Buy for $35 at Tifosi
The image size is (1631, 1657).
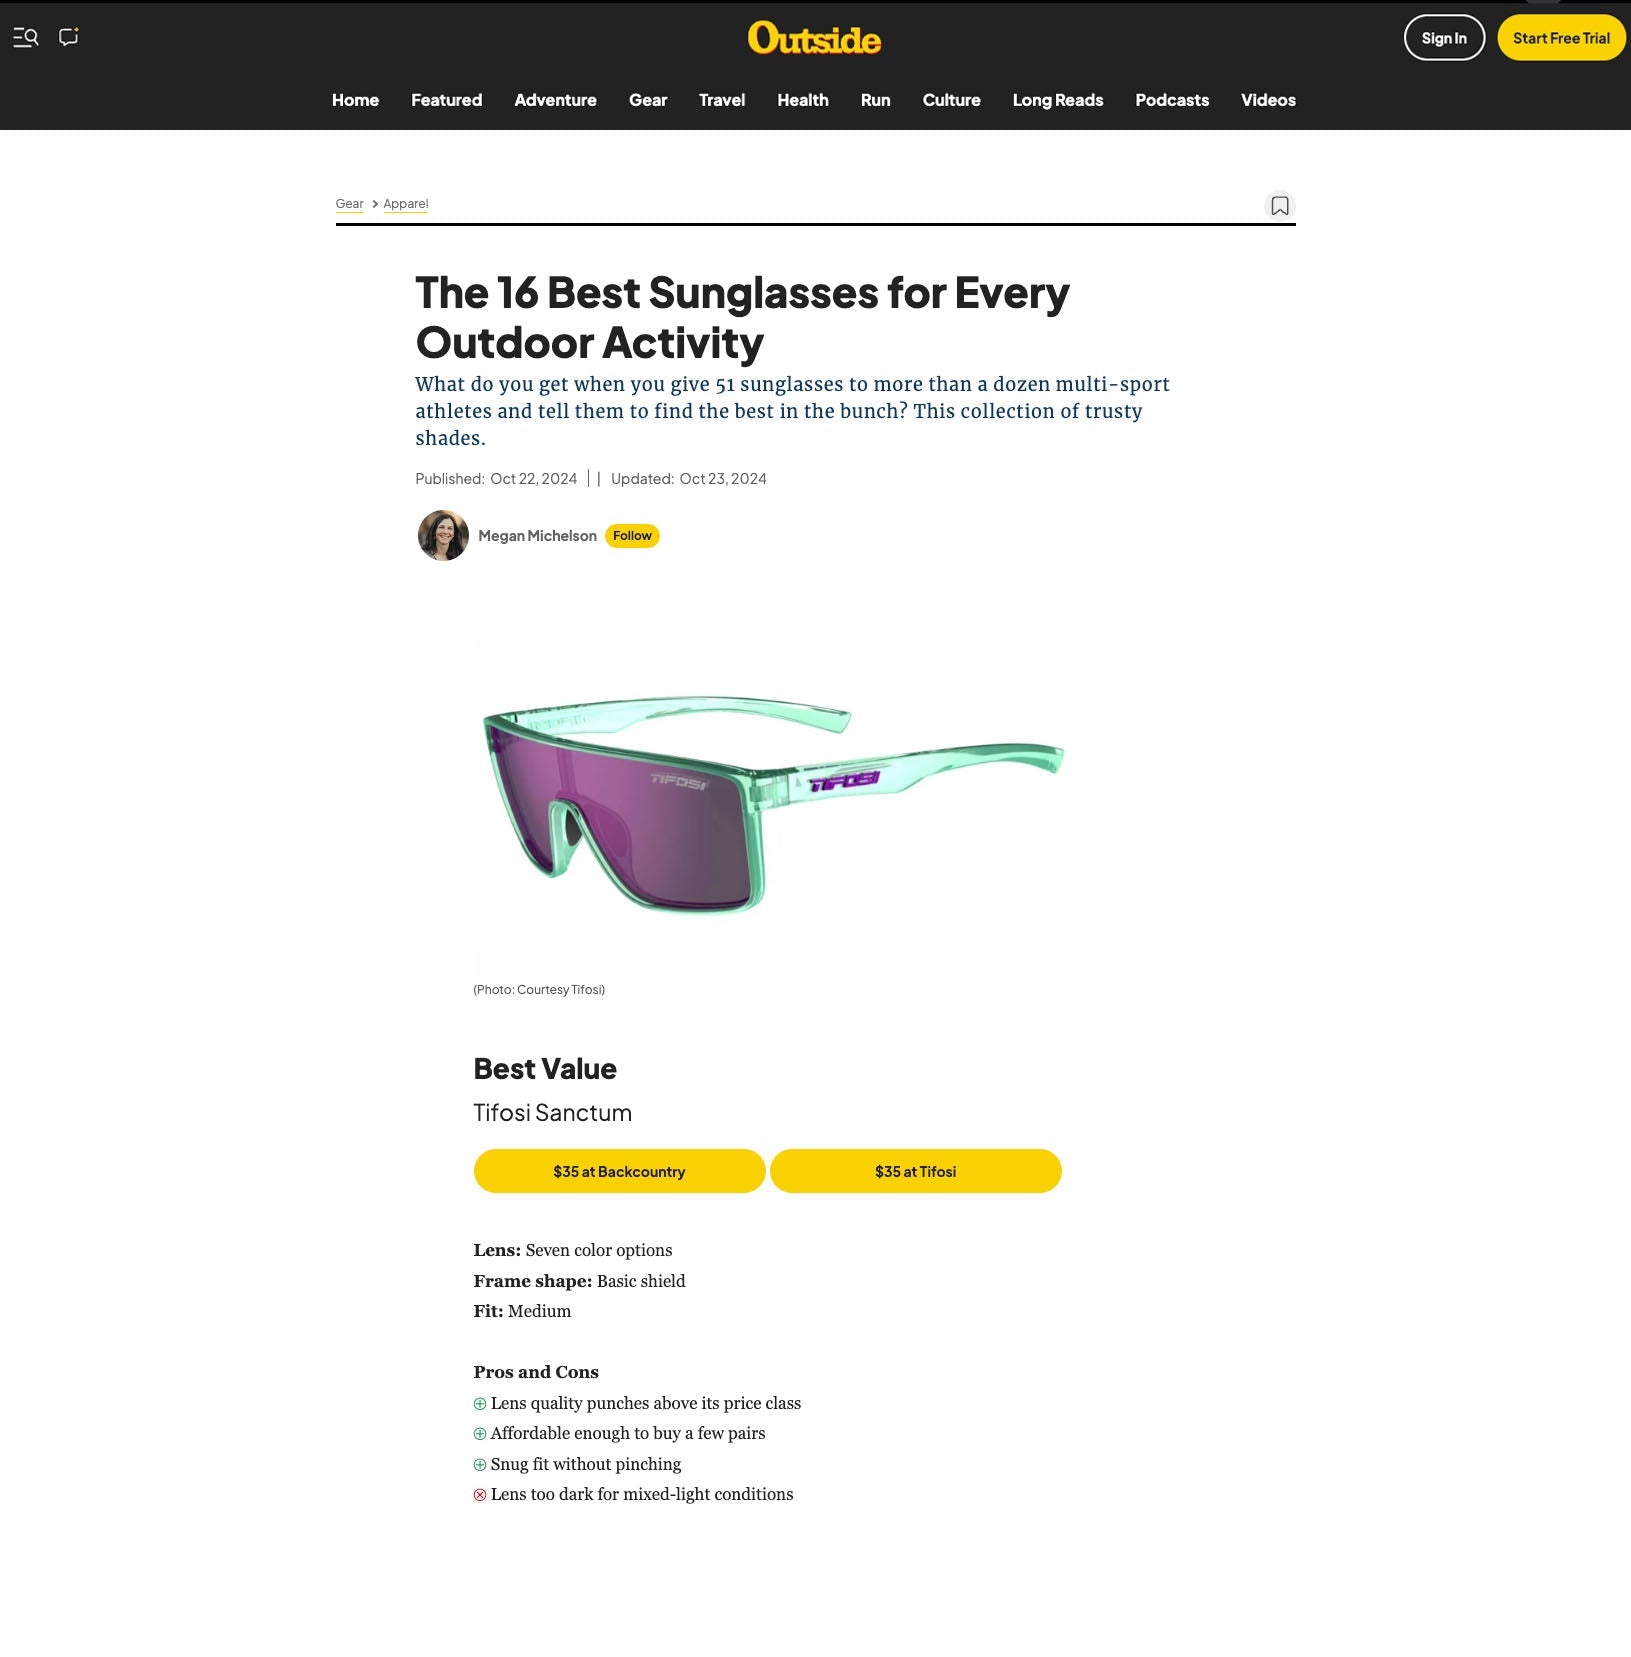pos(915,1171)
